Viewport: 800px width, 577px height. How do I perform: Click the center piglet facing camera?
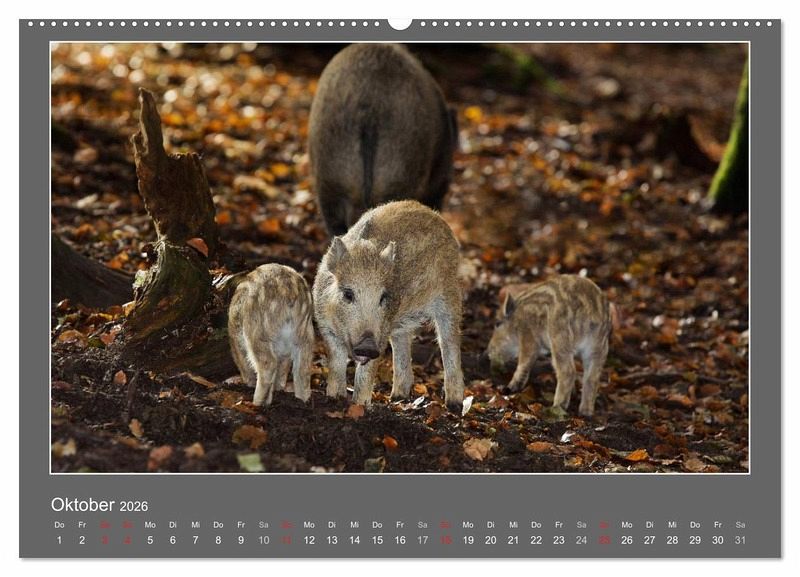pyautogui.click(x=389, y=303)
